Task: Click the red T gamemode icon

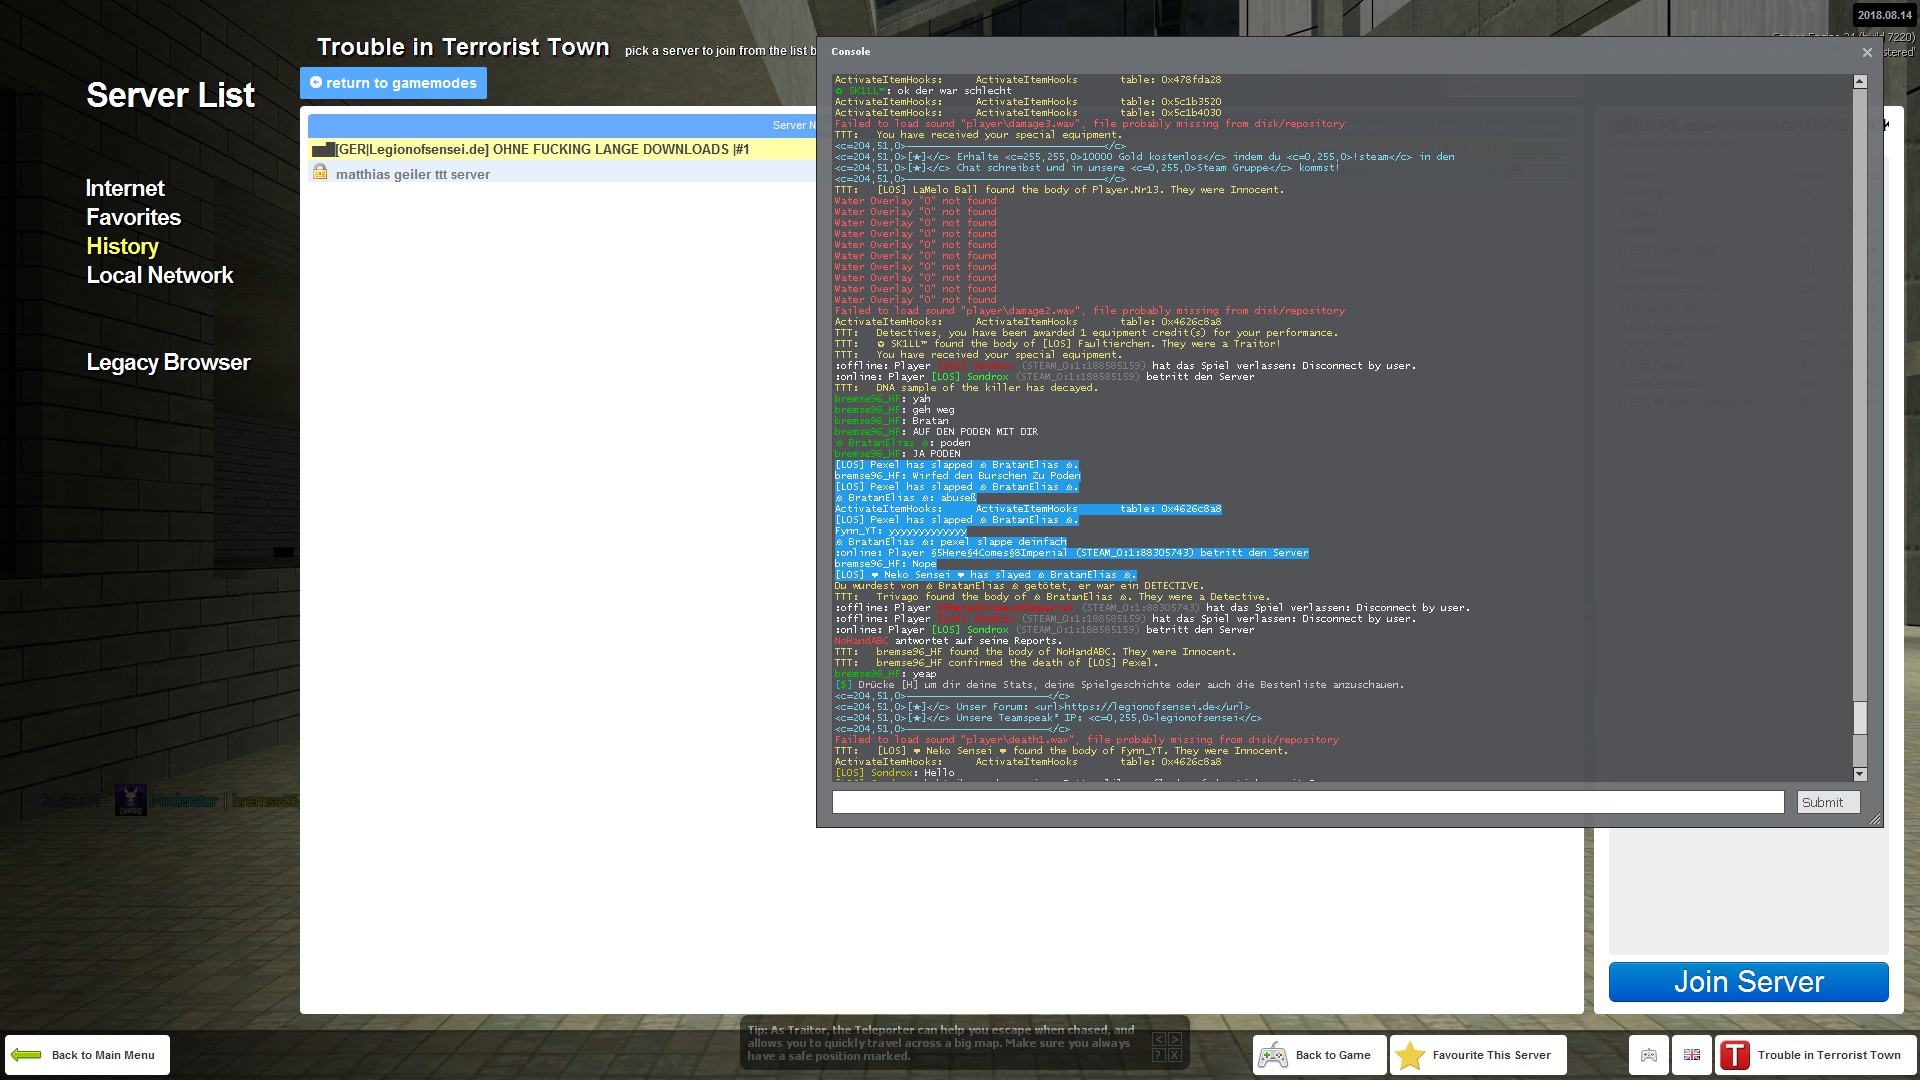Action: (x=1735, y=1055)
